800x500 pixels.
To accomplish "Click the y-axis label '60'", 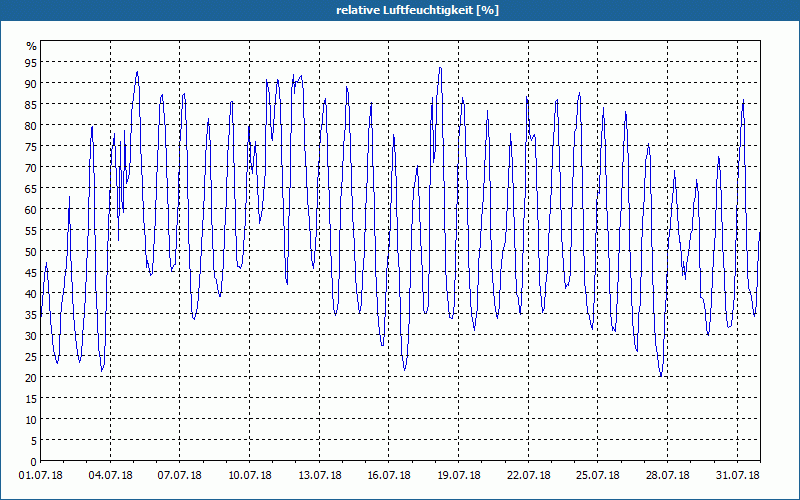I will click(x=32, y=210).
